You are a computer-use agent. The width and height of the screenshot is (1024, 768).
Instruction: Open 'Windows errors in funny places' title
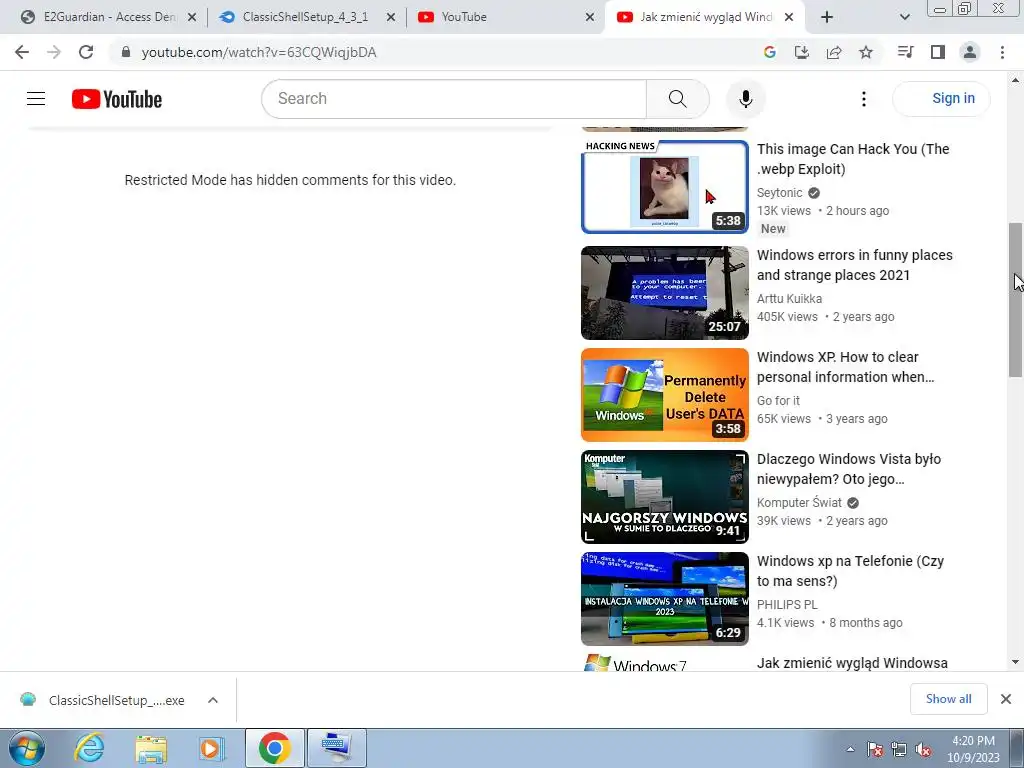[x=854, y=264]
